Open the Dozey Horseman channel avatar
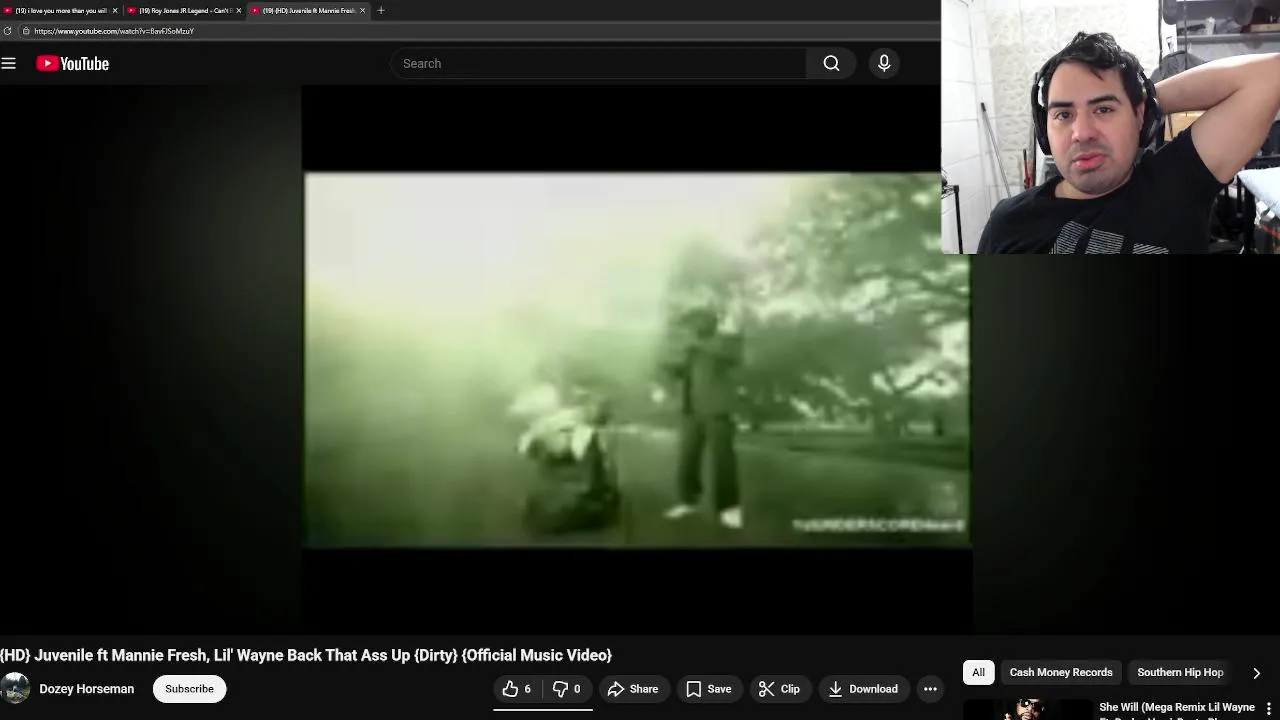Viewport: 1280px width, 720px height. (x=14, y=689)
